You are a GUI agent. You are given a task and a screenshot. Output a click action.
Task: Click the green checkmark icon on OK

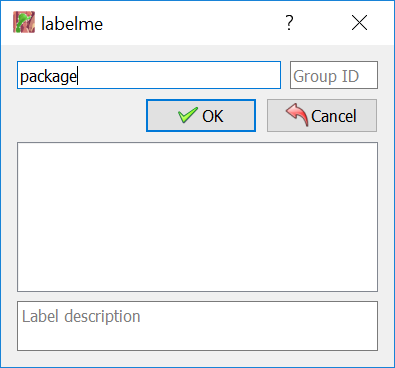pos(188,115)
